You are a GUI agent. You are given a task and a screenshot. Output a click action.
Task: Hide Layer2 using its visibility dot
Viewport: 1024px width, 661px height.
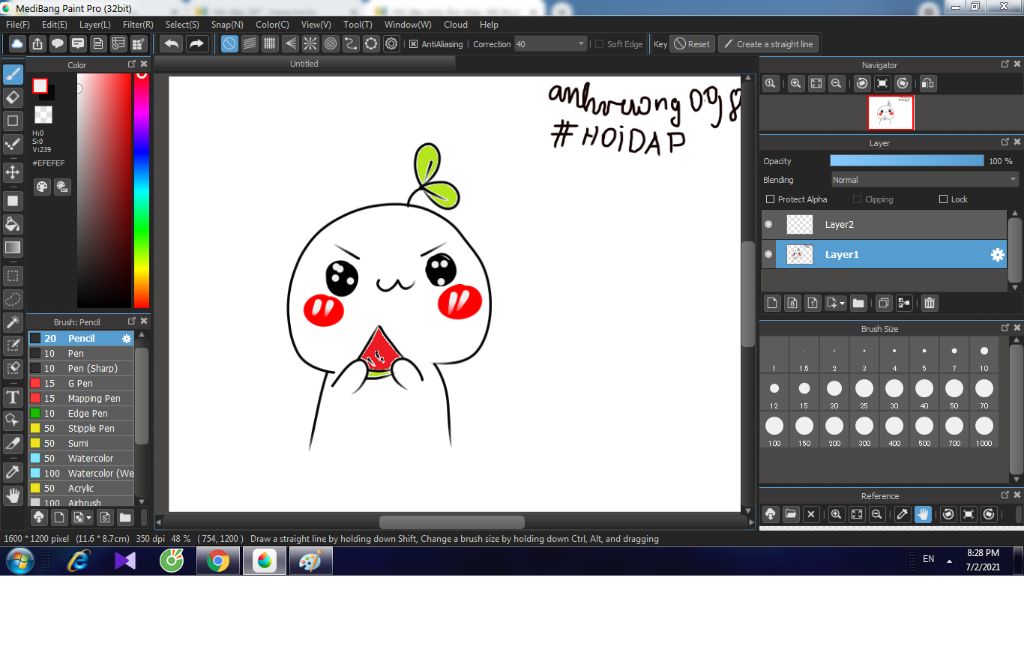click(769, 224)
